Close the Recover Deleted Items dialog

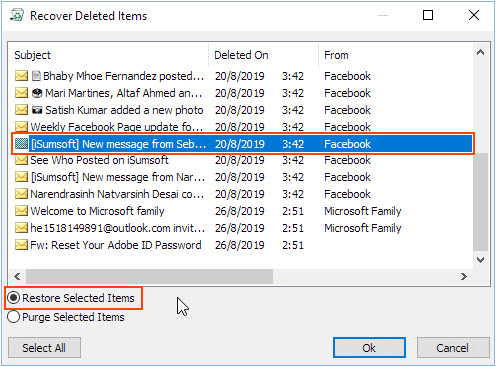(474, 15)
